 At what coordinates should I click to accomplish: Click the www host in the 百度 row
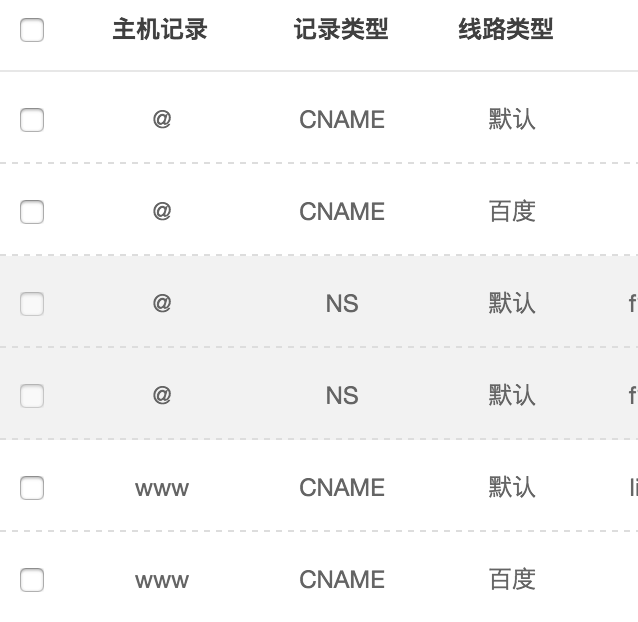coord(162,580)
